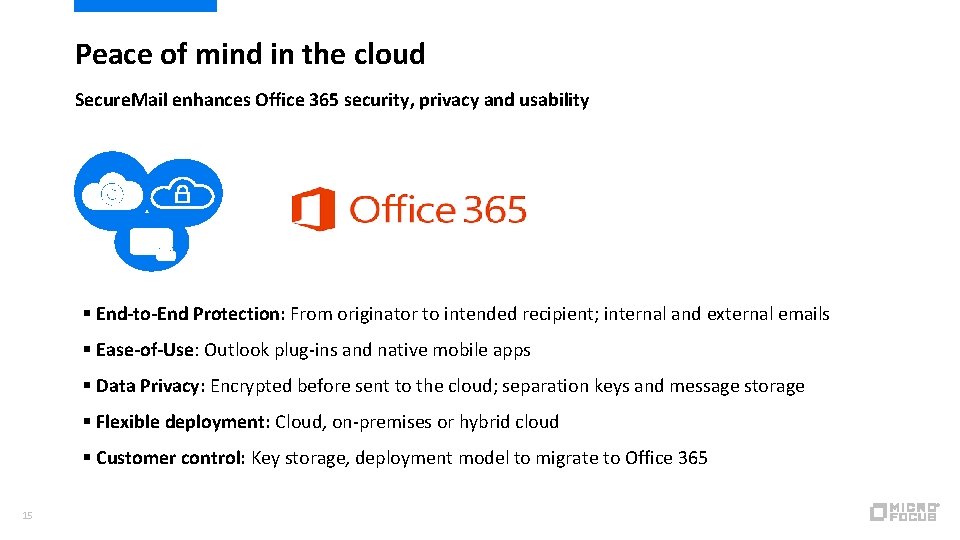960x540 pixels.
Task: Select the "Peace of mind in the cloud" title
Action: point(250,54)
